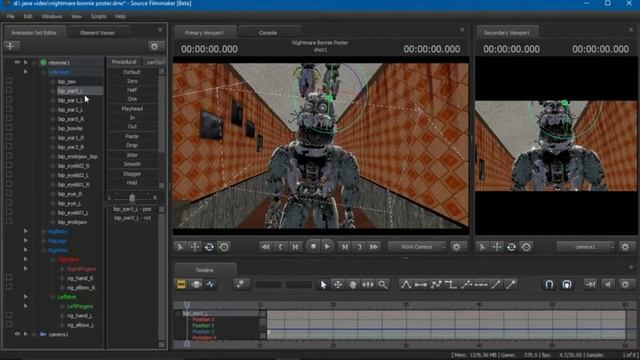Pick the move tool under Primary Viewport

[x=195, y=247]
